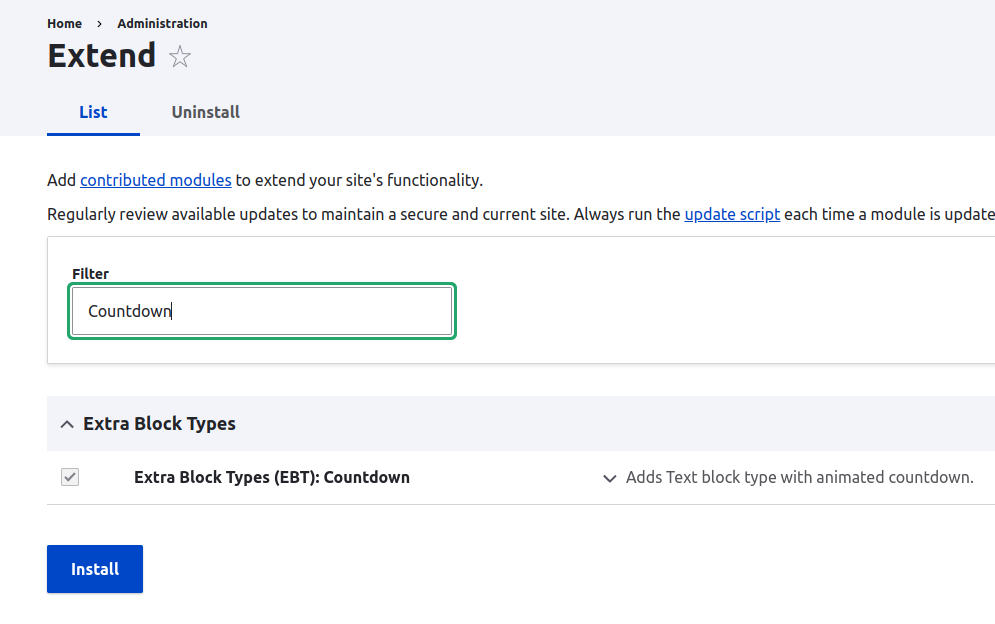The height and width of the screenshot is (624, 995).
Task: Click inside the Filter text field
Action: (x=261, y=311)
